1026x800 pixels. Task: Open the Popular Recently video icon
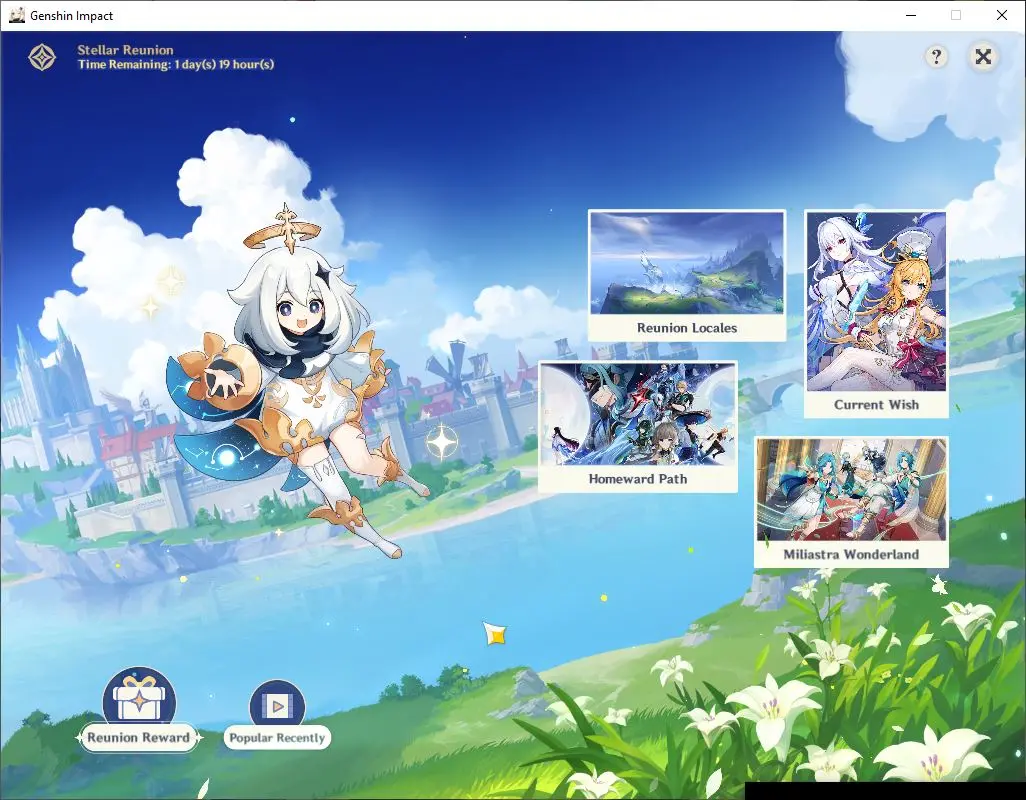point(277,705)
